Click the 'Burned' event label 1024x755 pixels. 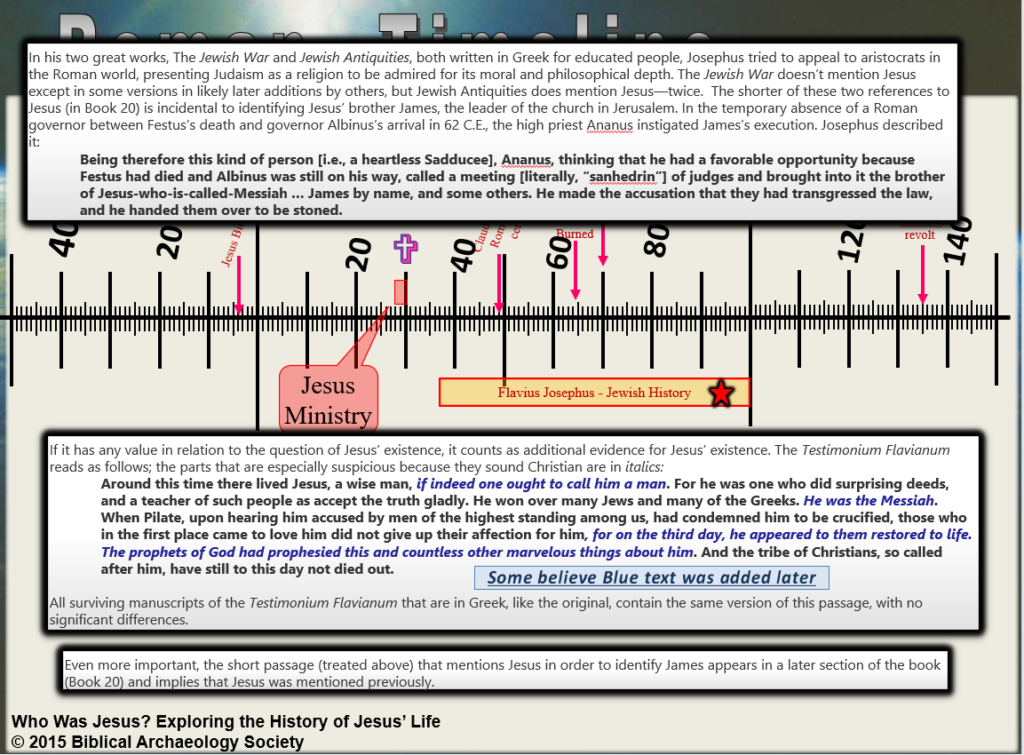(x=575, y=234)
